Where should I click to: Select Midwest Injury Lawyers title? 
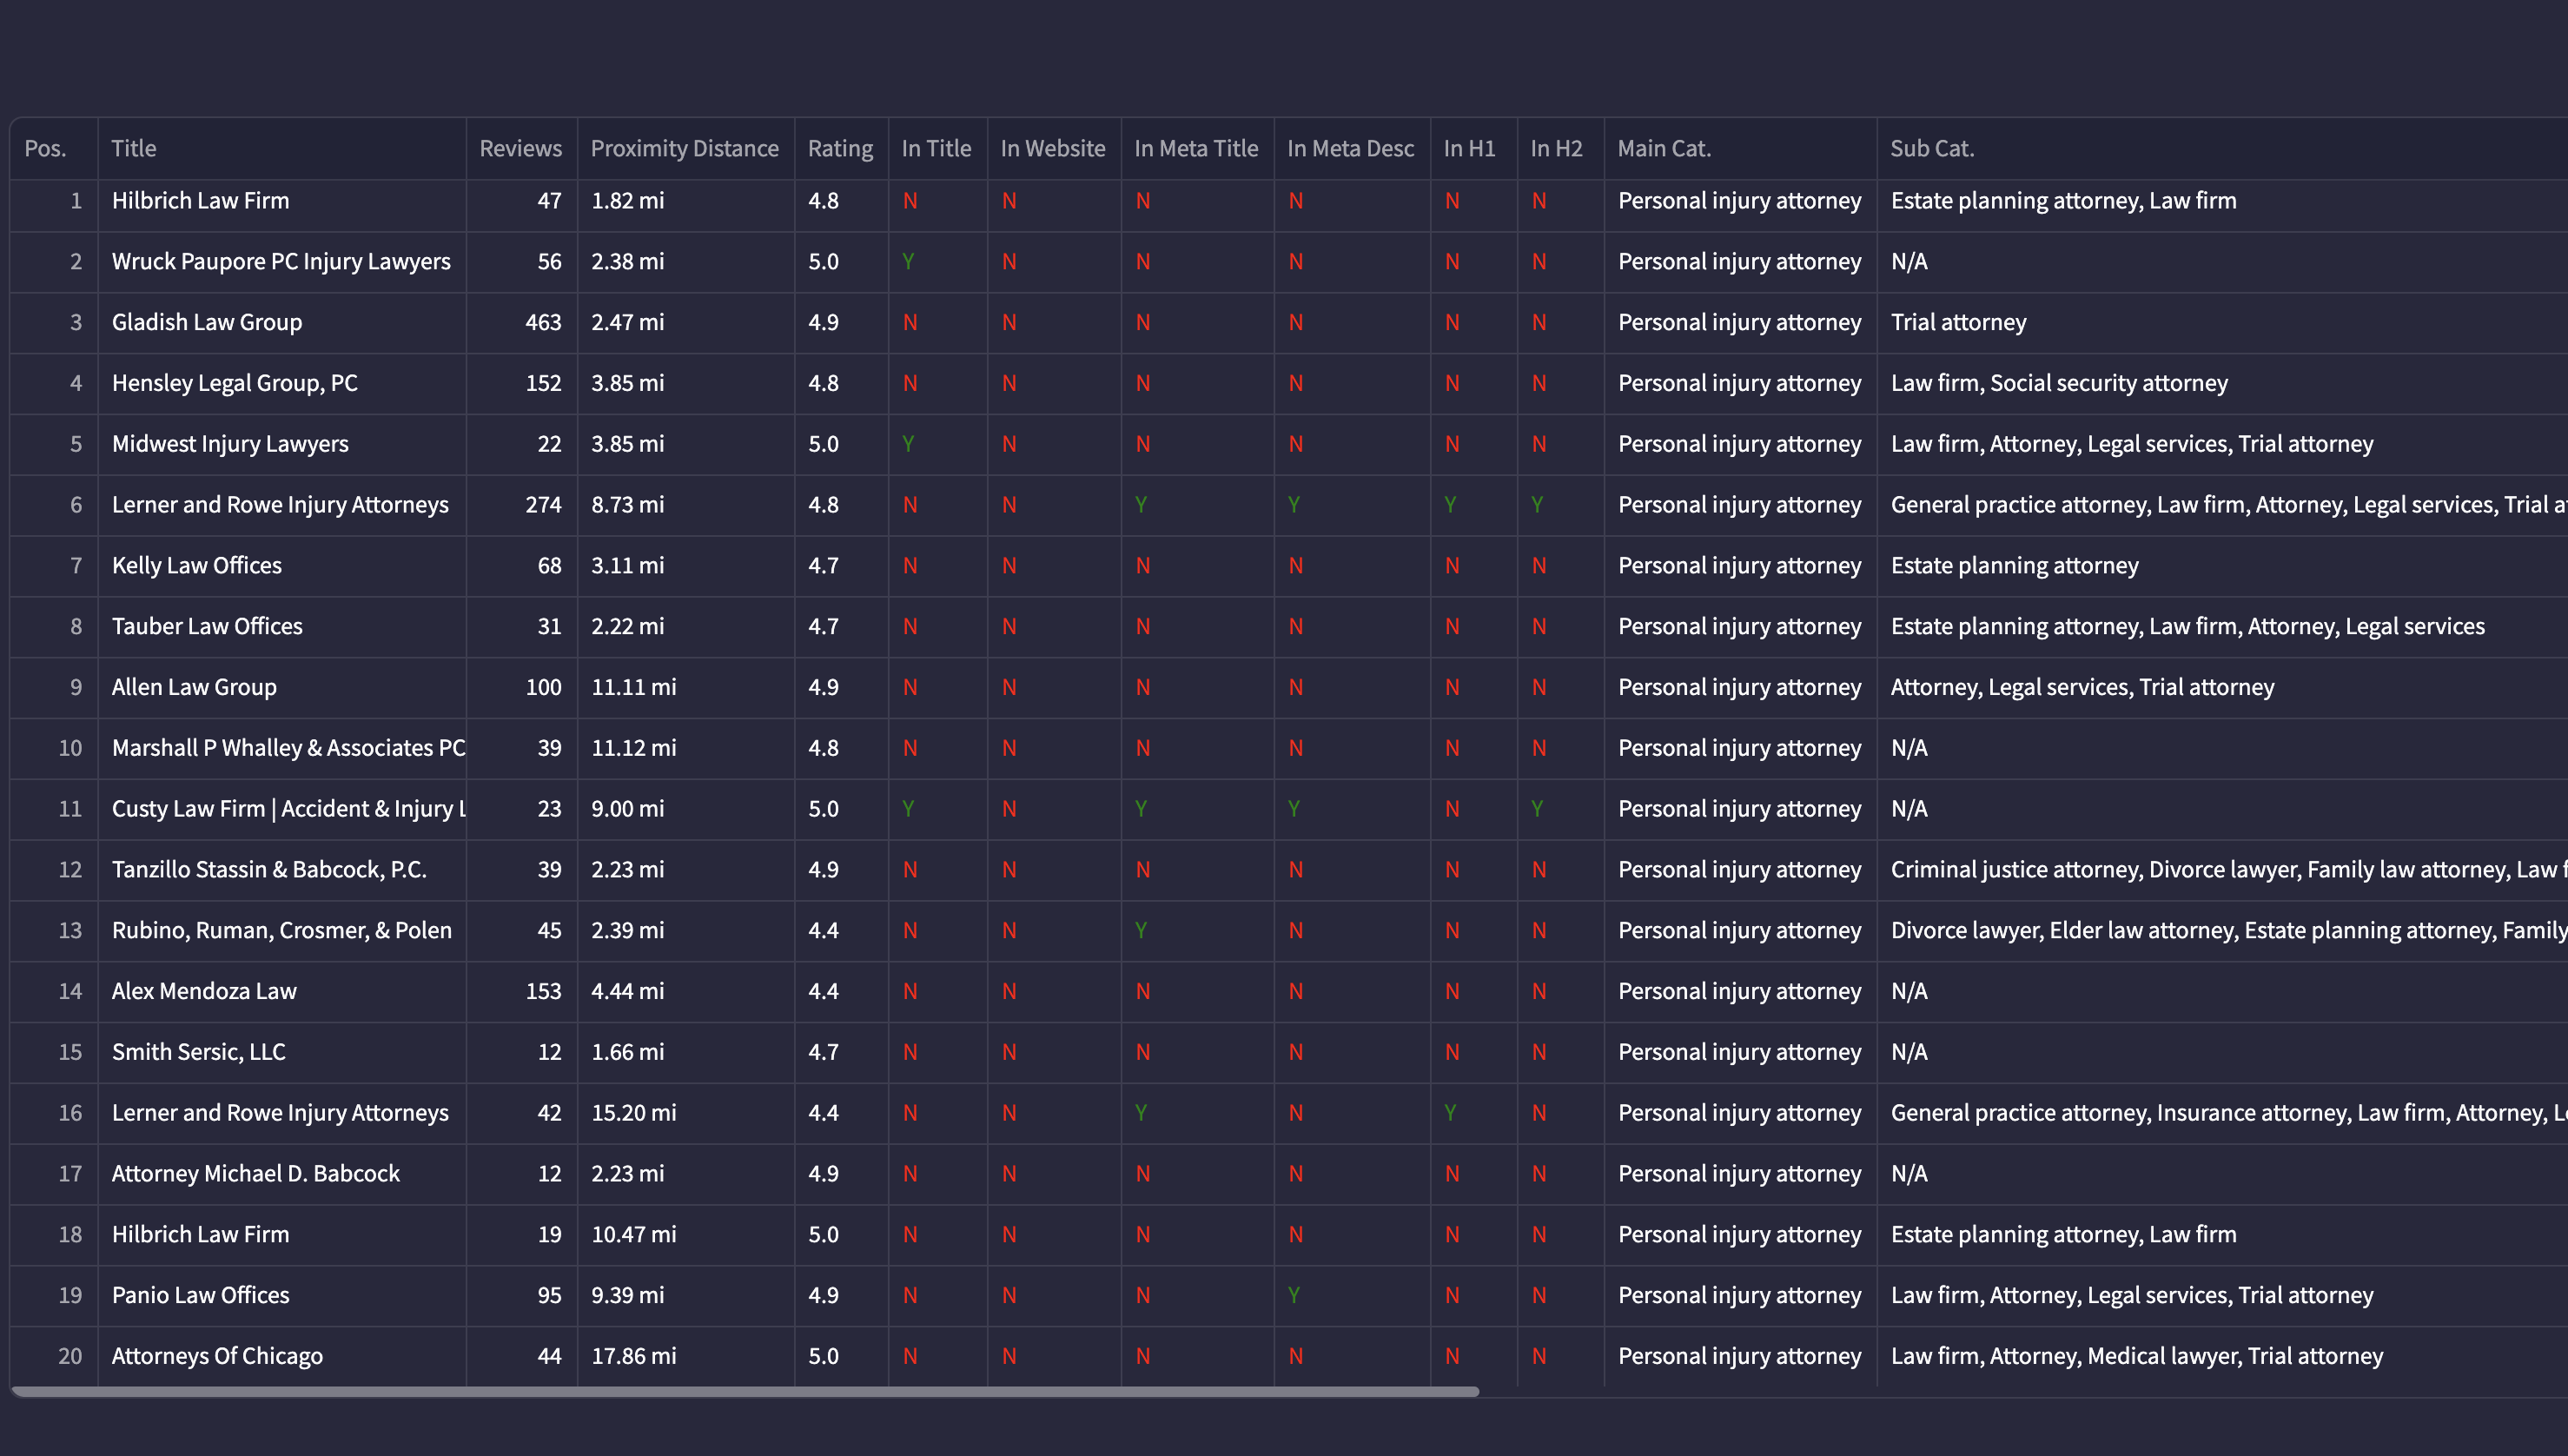[x=230, y=444]
